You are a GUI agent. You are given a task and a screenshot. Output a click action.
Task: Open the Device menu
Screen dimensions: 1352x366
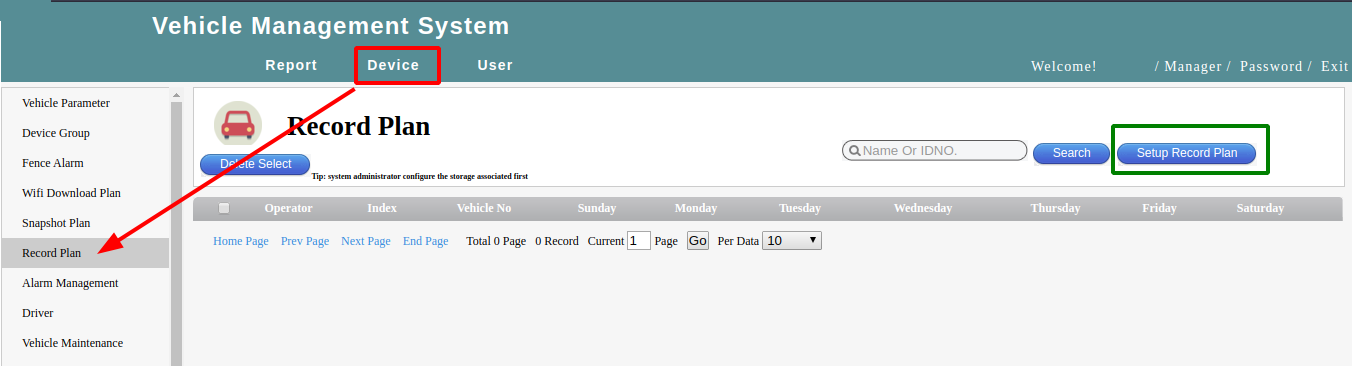pos(394,65)
